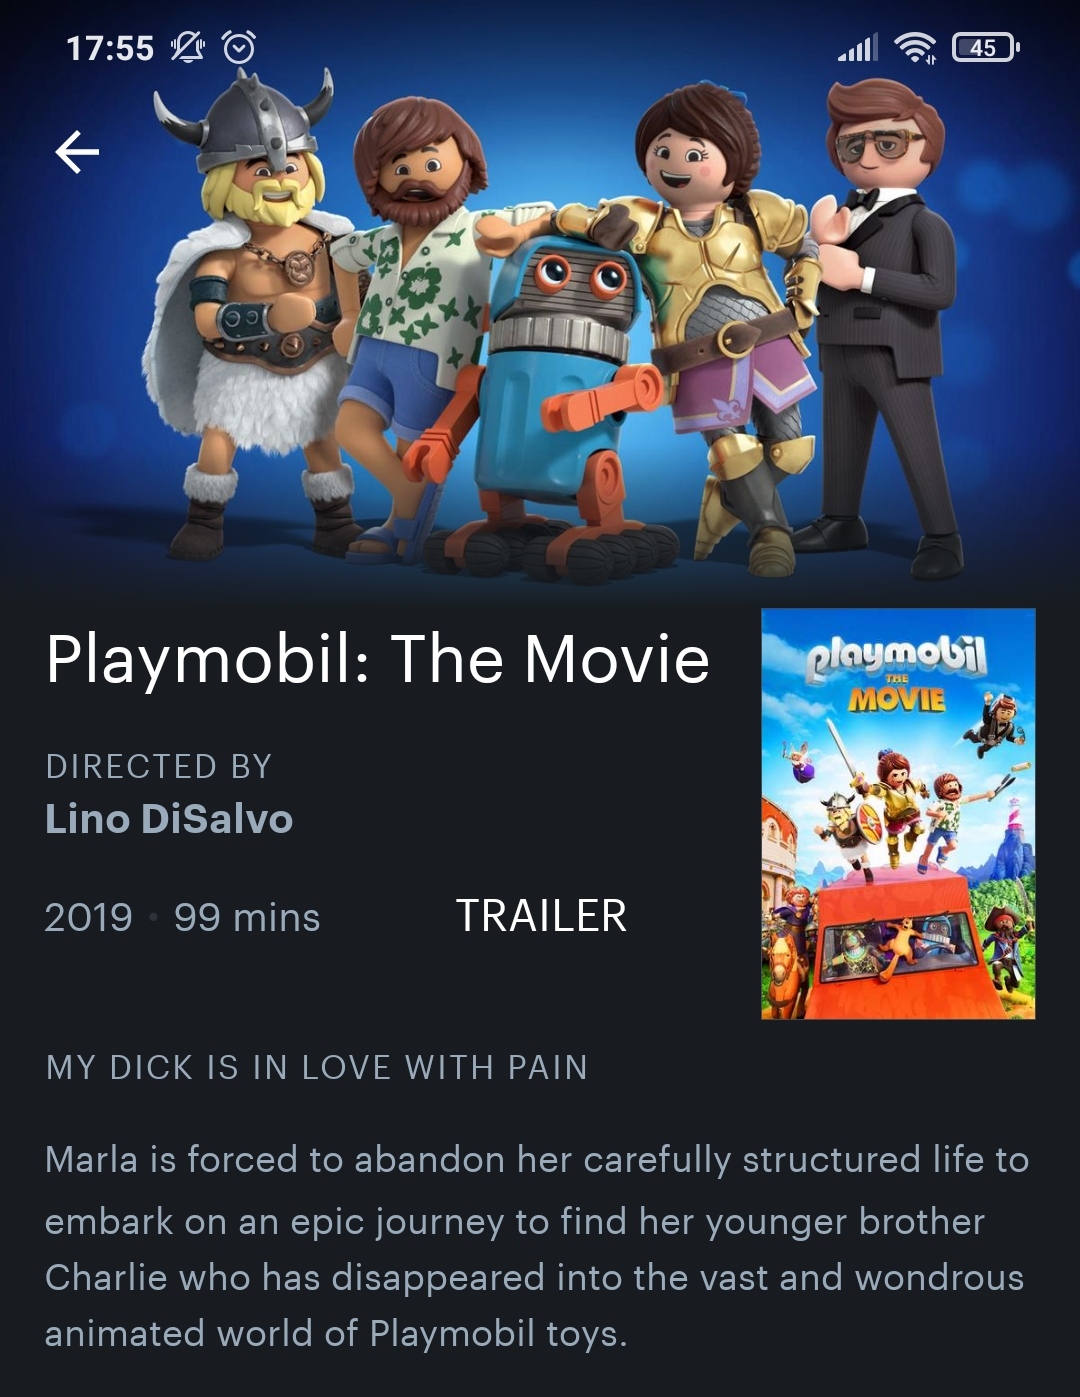
Task: Tap the Wi-Fi status icon
Action: coord(915,47)
